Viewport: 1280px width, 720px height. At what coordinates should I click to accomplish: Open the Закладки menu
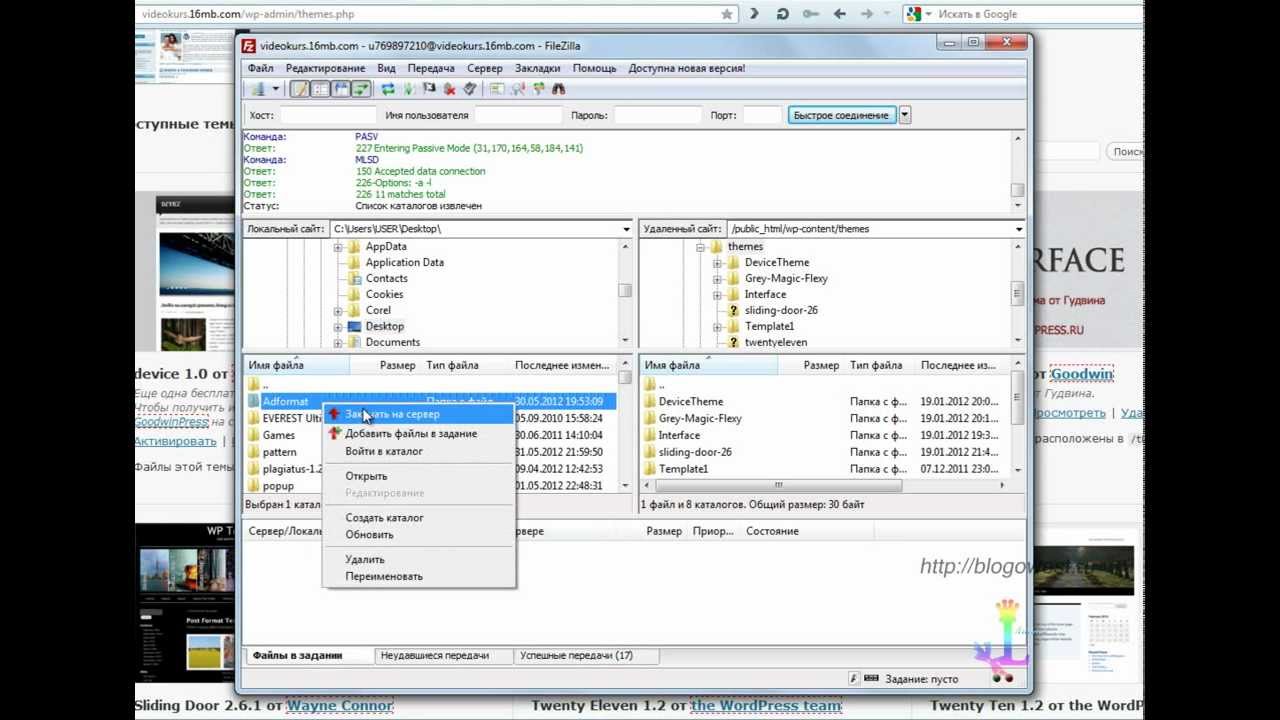(537, 68)
